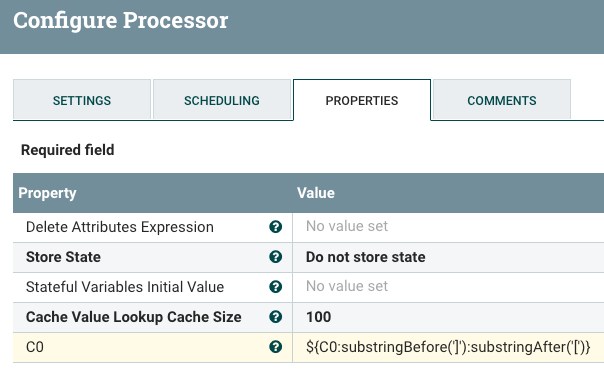Click the Value column header
The height and width of the screenshot is (369, 604).
point(316,193)
